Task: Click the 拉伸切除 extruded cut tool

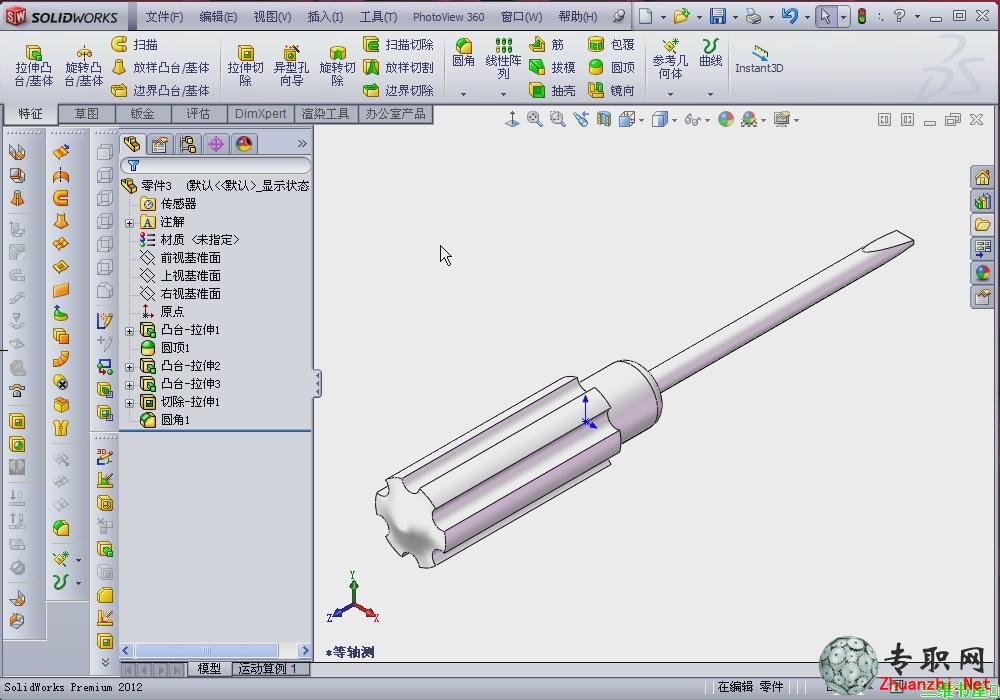Action: coord(246,65)
